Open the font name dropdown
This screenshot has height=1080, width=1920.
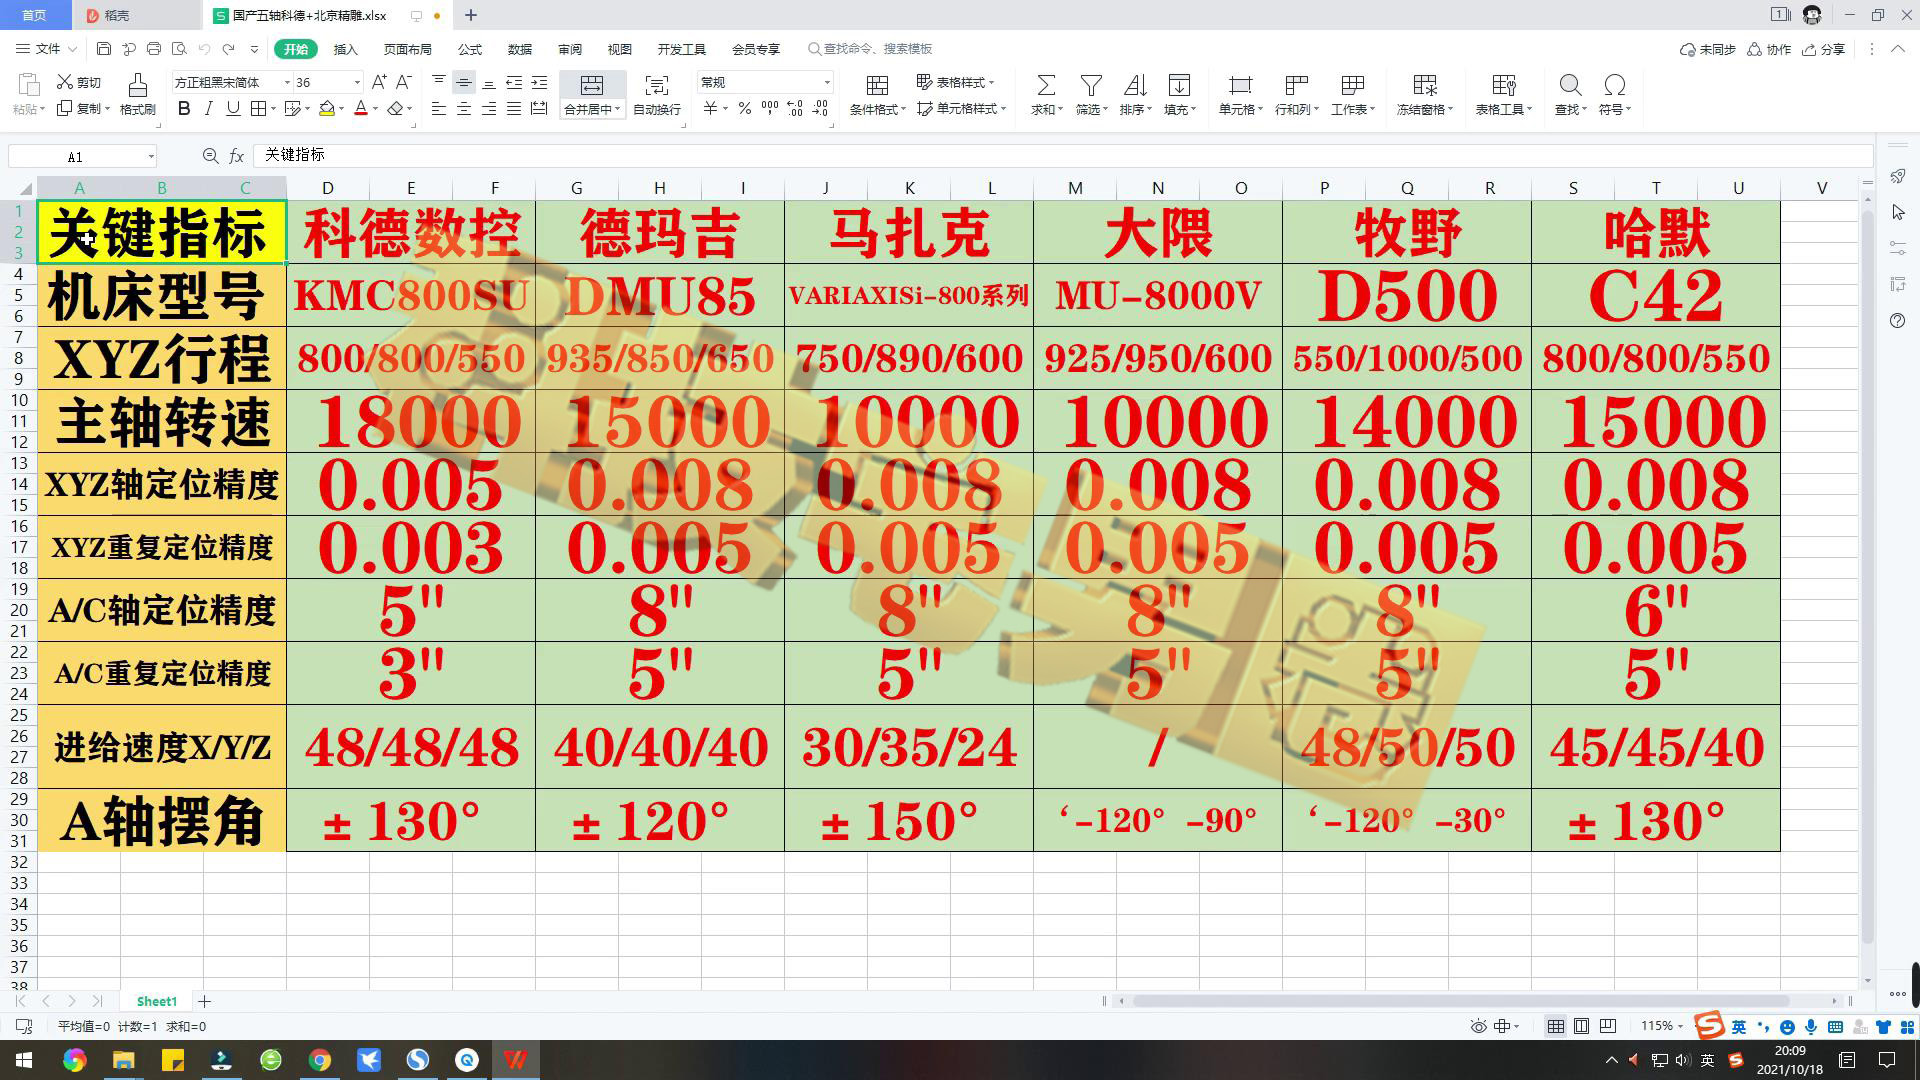point(287,83)
